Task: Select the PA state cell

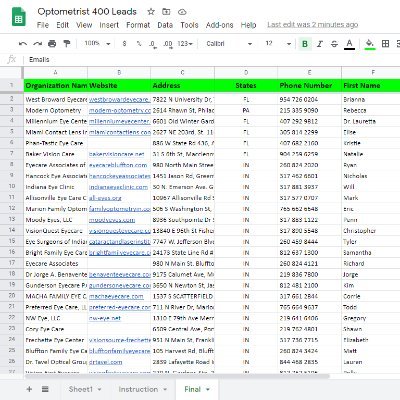Action: click(x=246, y=110)
